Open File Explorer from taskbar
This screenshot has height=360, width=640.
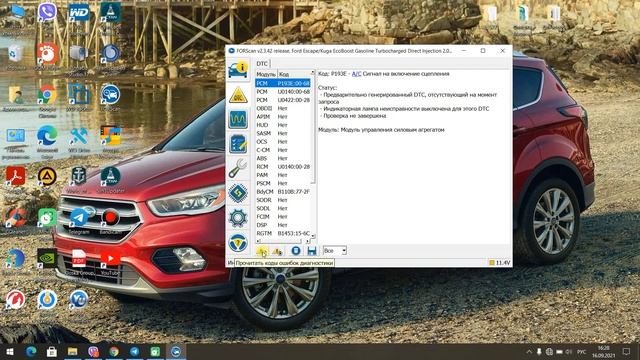(x=73, y=351)
